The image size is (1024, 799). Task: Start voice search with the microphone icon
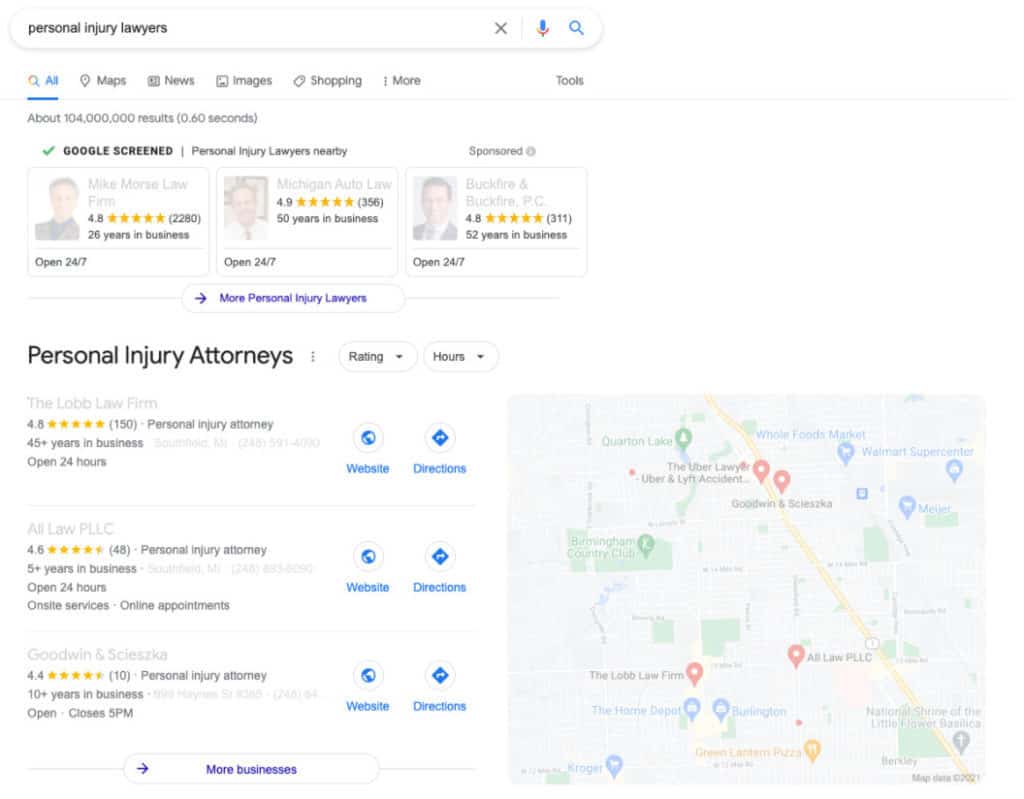(x=542, y=28)
